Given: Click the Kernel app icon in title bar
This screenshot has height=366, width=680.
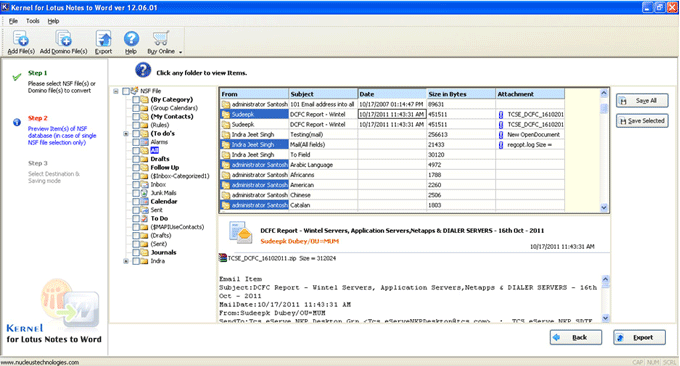Looking at the screenshot, I should click(5, 7).
